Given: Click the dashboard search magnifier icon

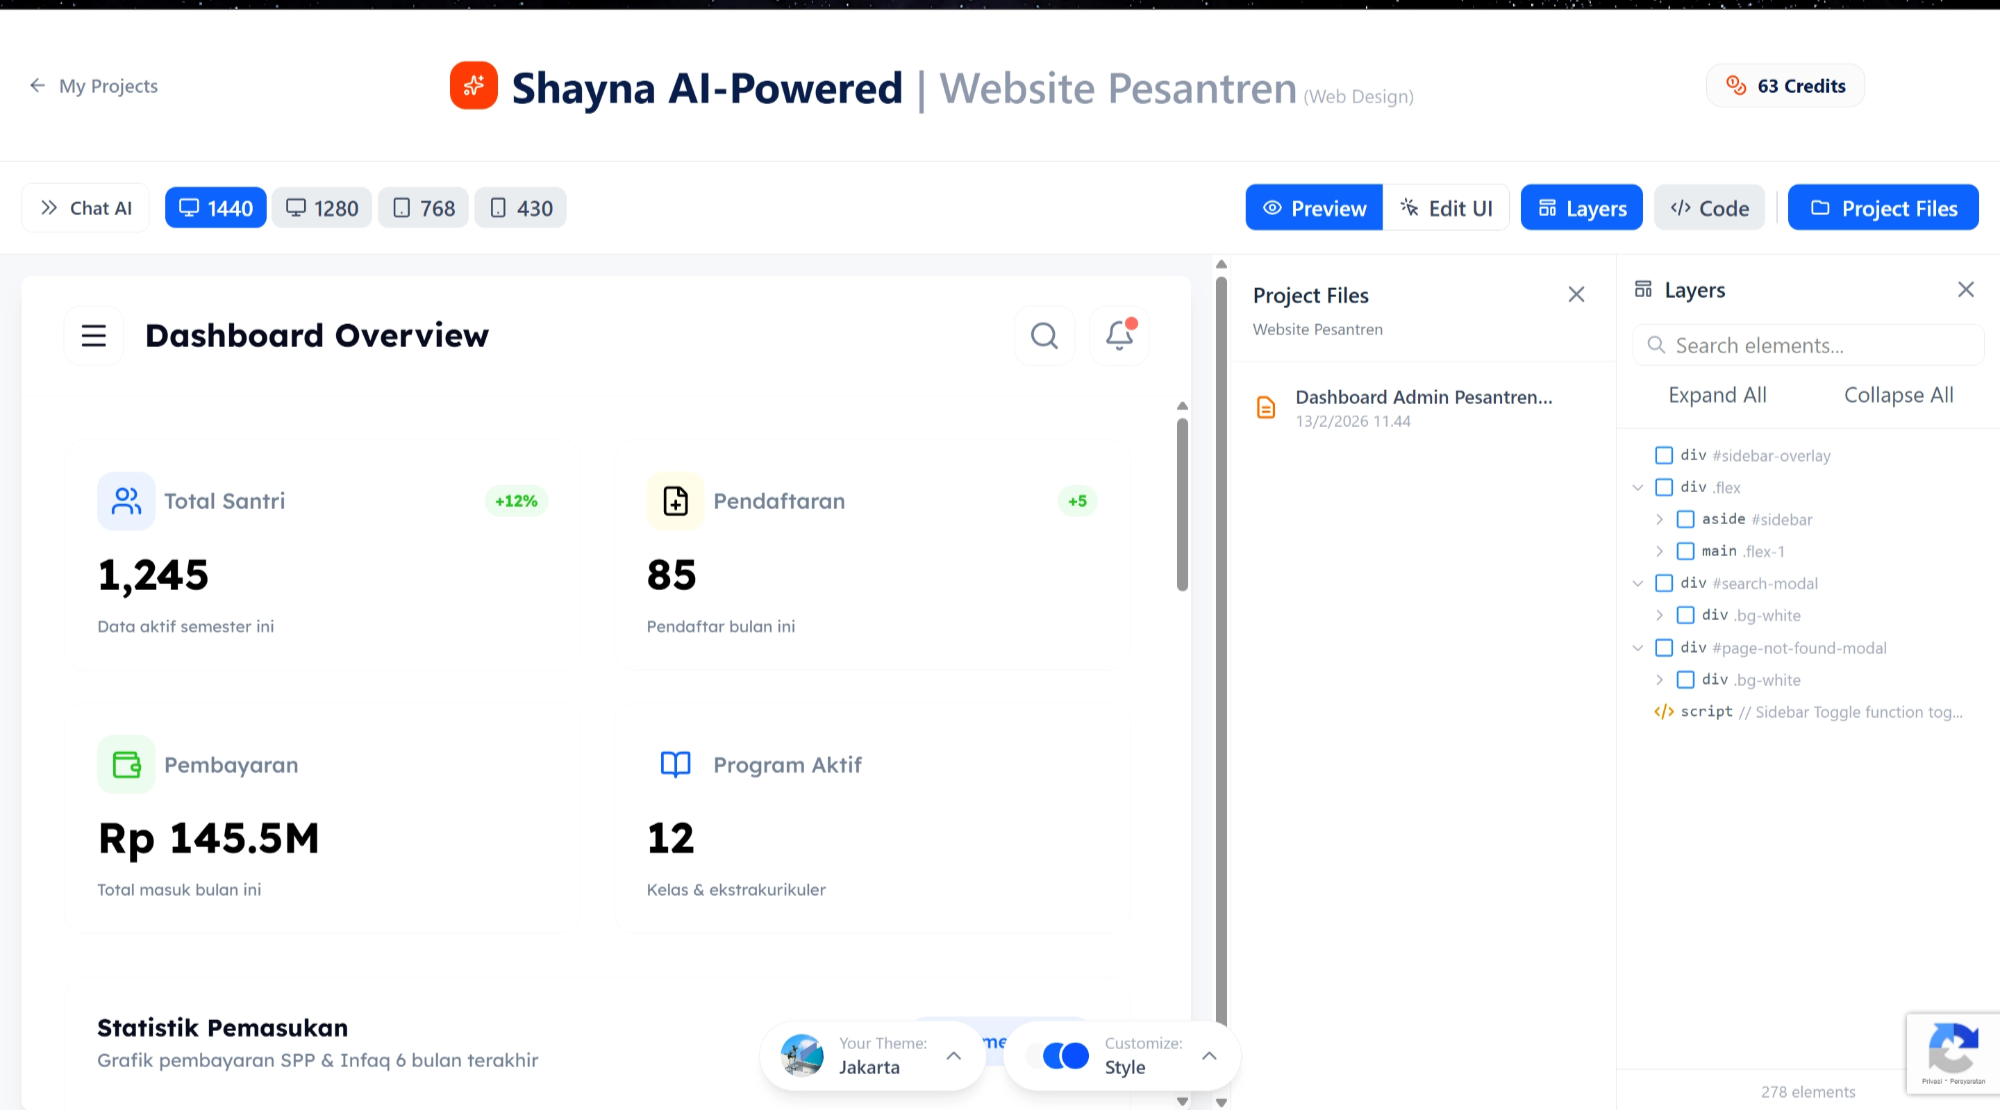Looking at the screenshot, I should (x=1044, y=335).
